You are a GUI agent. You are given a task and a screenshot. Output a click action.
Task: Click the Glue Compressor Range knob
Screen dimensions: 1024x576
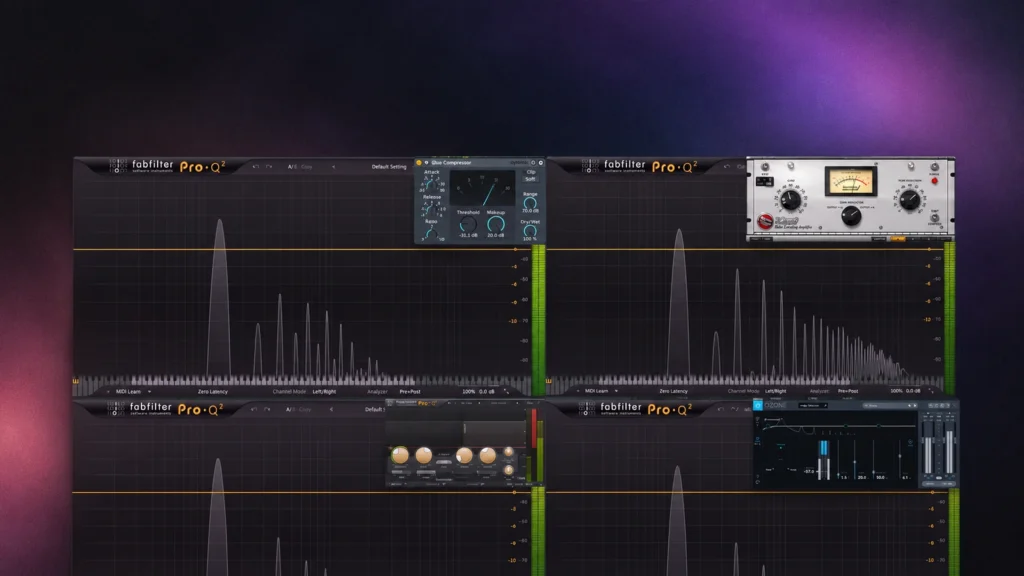[x=530, y=202]
